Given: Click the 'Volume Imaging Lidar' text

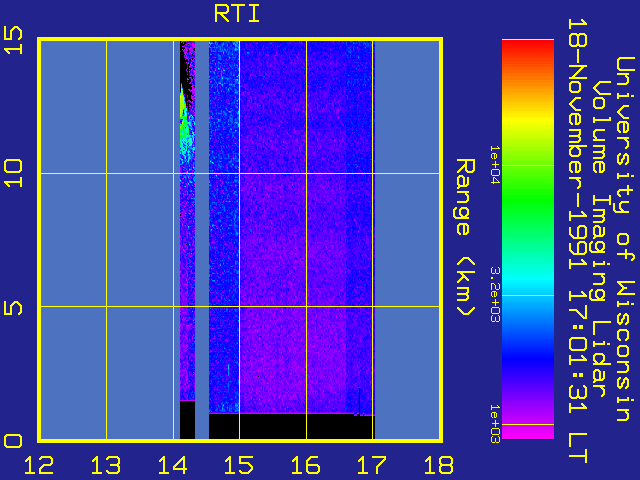Looking at the screenshot, I should (600, 239).
